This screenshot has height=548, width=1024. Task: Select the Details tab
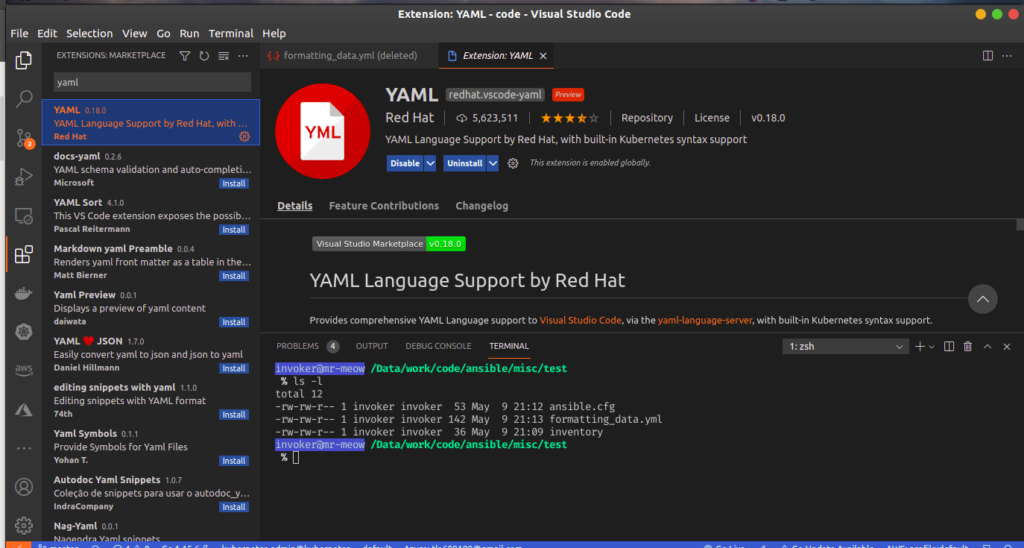point(295,206)
